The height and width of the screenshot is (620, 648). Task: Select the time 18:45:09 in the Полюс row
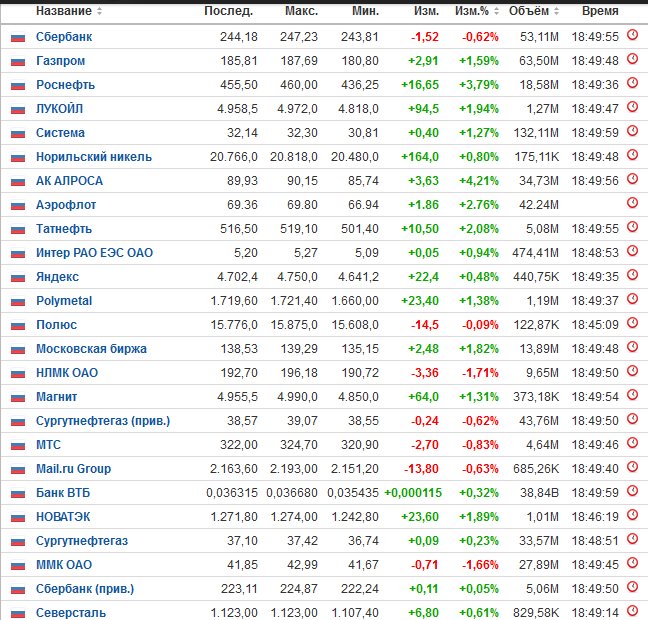tap(595, 325)
